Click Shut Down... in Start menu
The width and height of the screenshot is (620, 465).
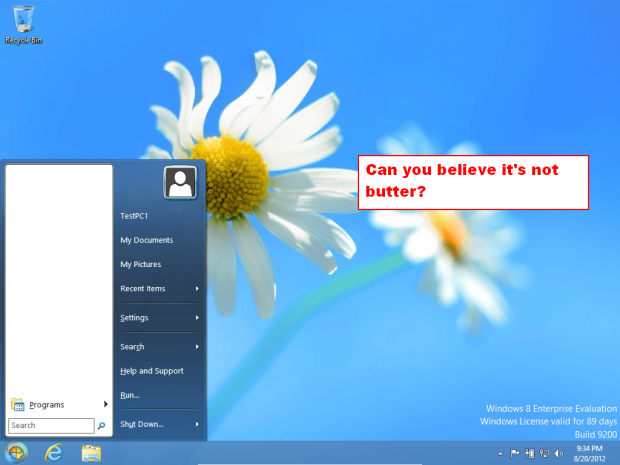(142, 424)
